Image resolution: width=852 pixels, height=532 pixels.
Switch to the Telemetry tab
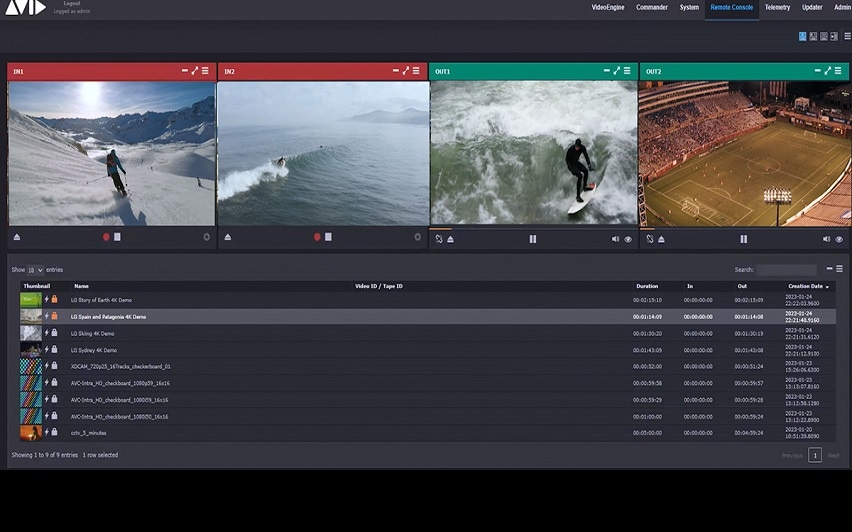(777, 7)
